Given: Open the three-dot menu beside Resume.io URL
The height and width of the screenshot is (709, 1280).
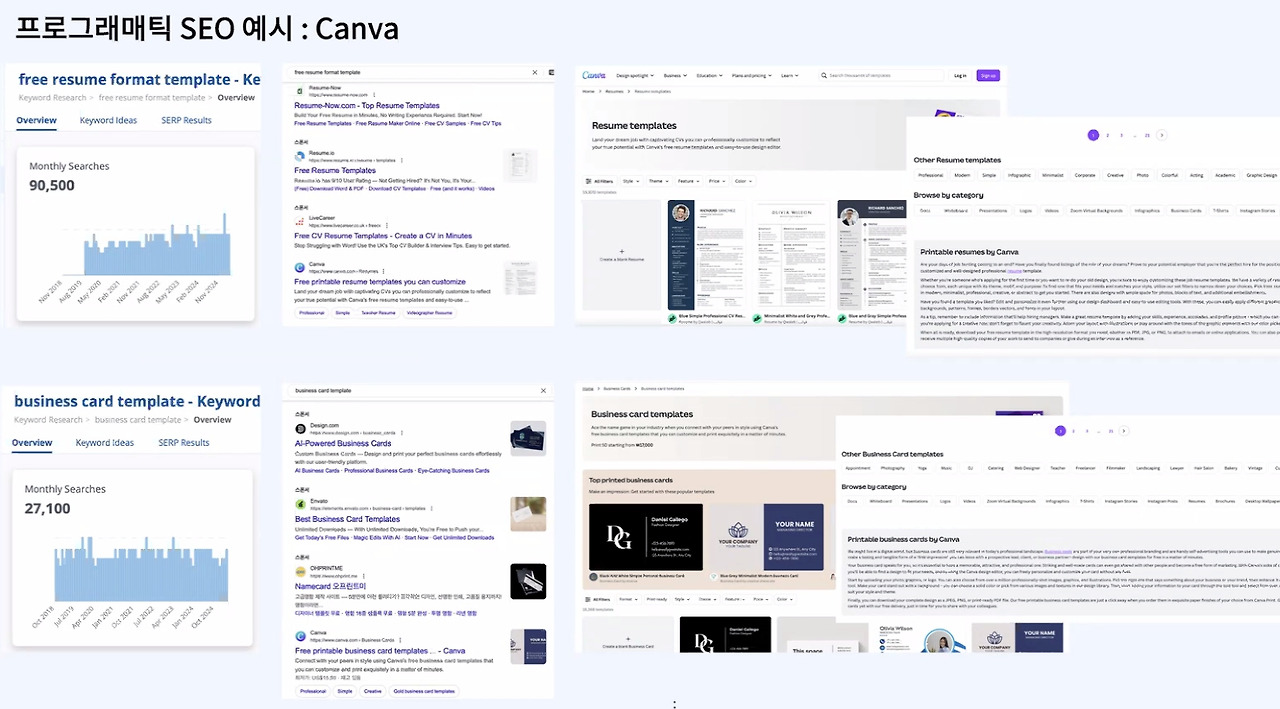Looking at the screenshot, I should pyautogui.click(x=400, y=160).
